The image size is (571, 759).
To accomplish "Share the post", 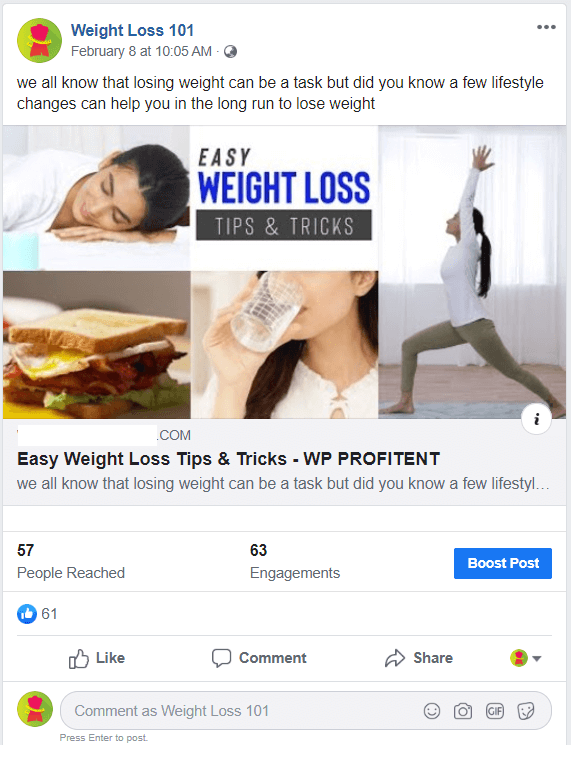I will 419,658.
